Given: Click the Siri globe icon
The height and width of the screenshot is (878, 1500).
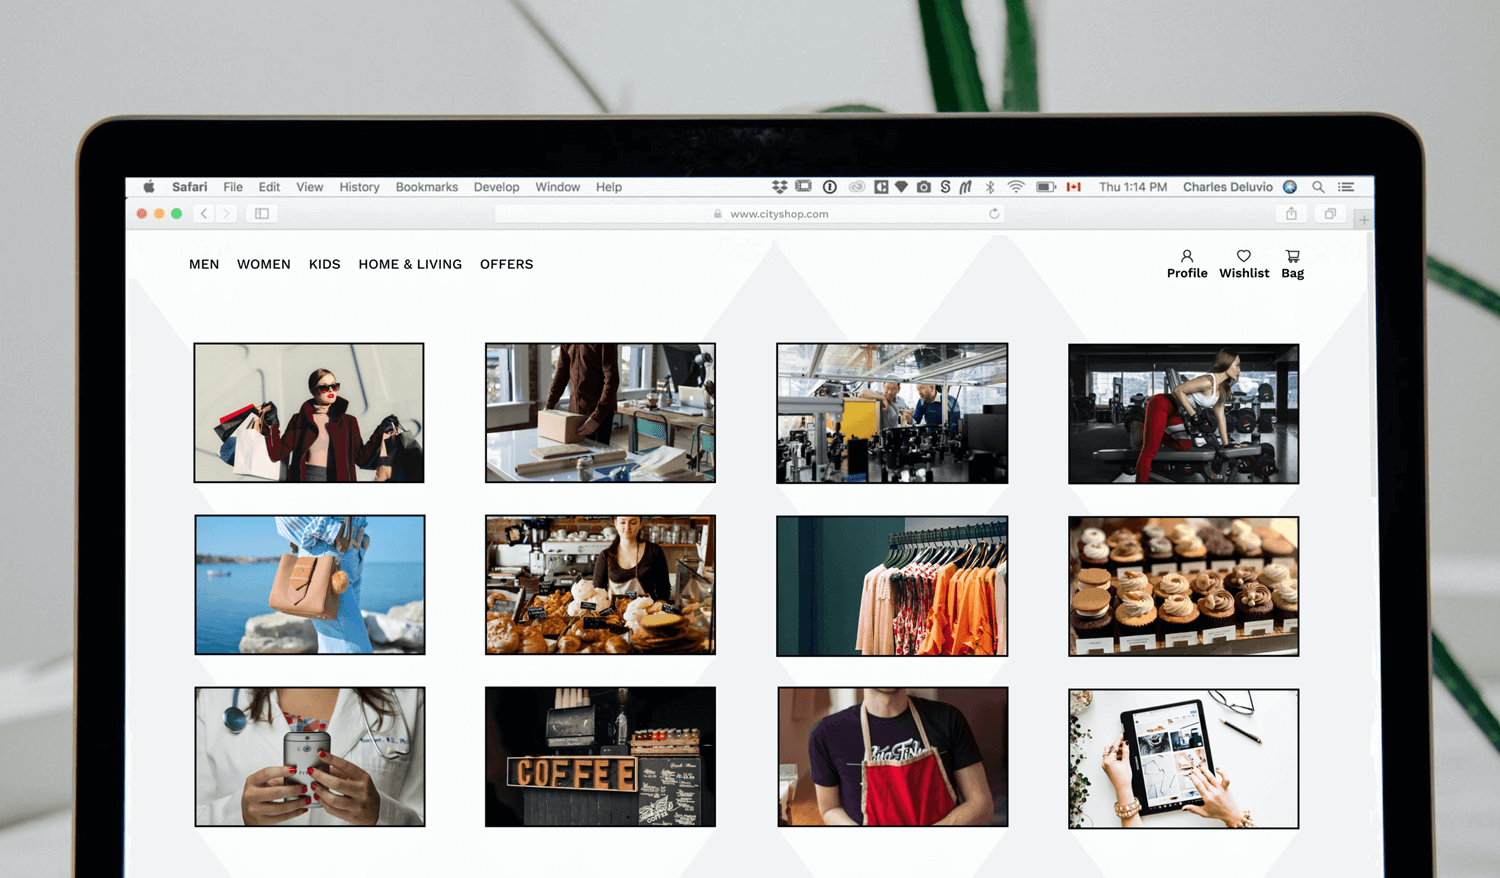Looking at the screenshot, I should click(x=1290, y=187).
